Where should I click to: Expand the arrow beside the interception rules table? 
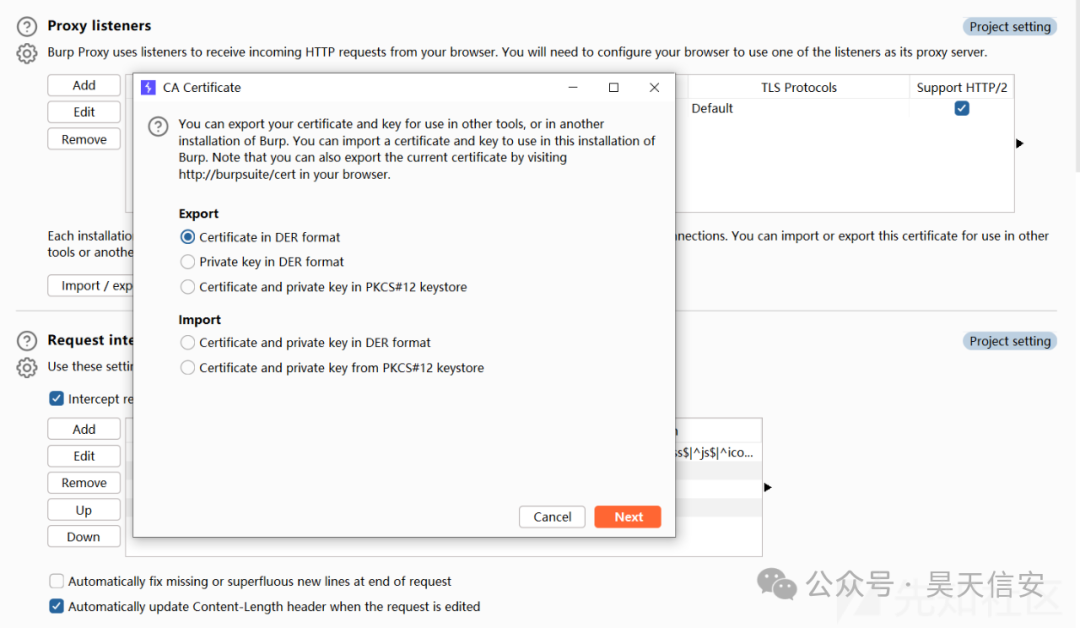pyautogui.click(x=768, y=488)
